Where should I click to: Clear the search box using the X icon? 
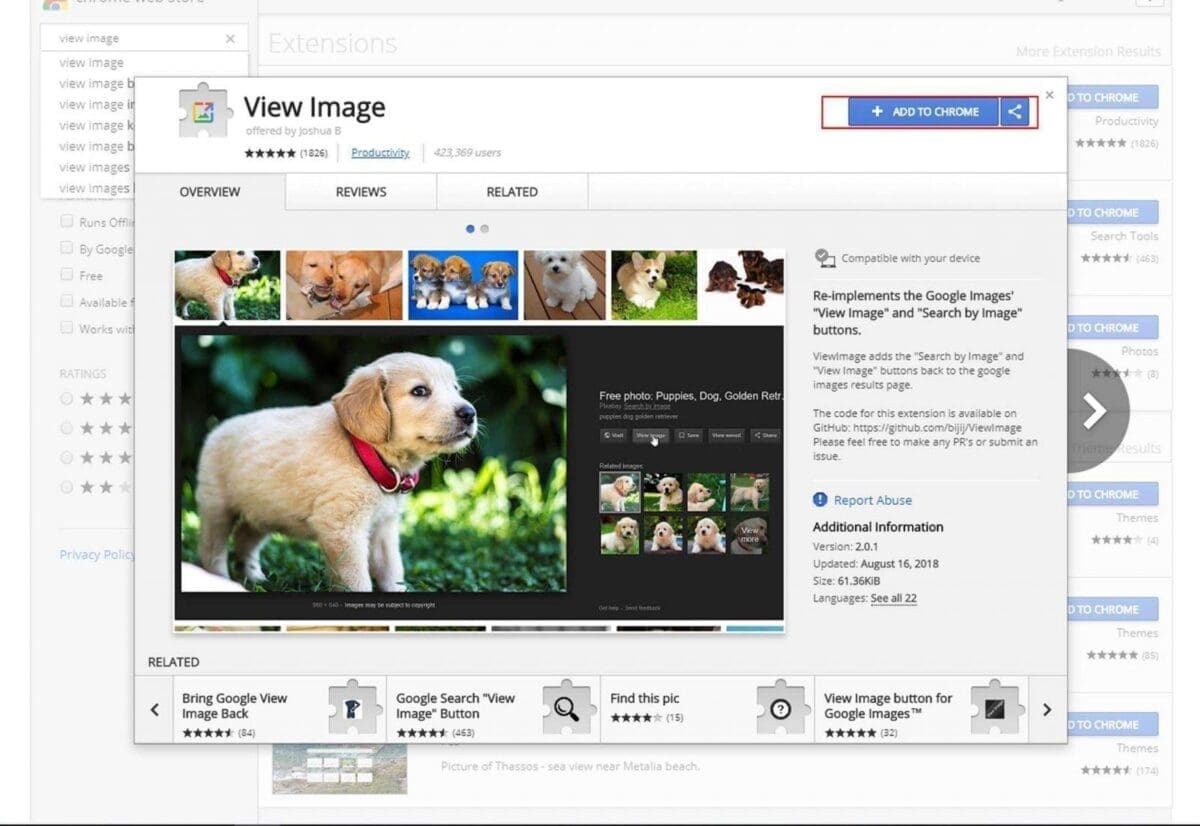[230, 39]
